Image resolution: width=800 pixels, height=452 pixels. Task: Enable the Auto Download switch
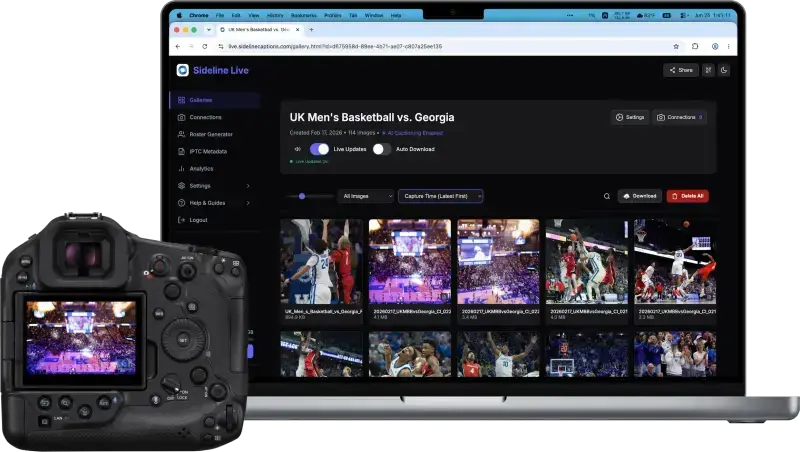[382, 149]
